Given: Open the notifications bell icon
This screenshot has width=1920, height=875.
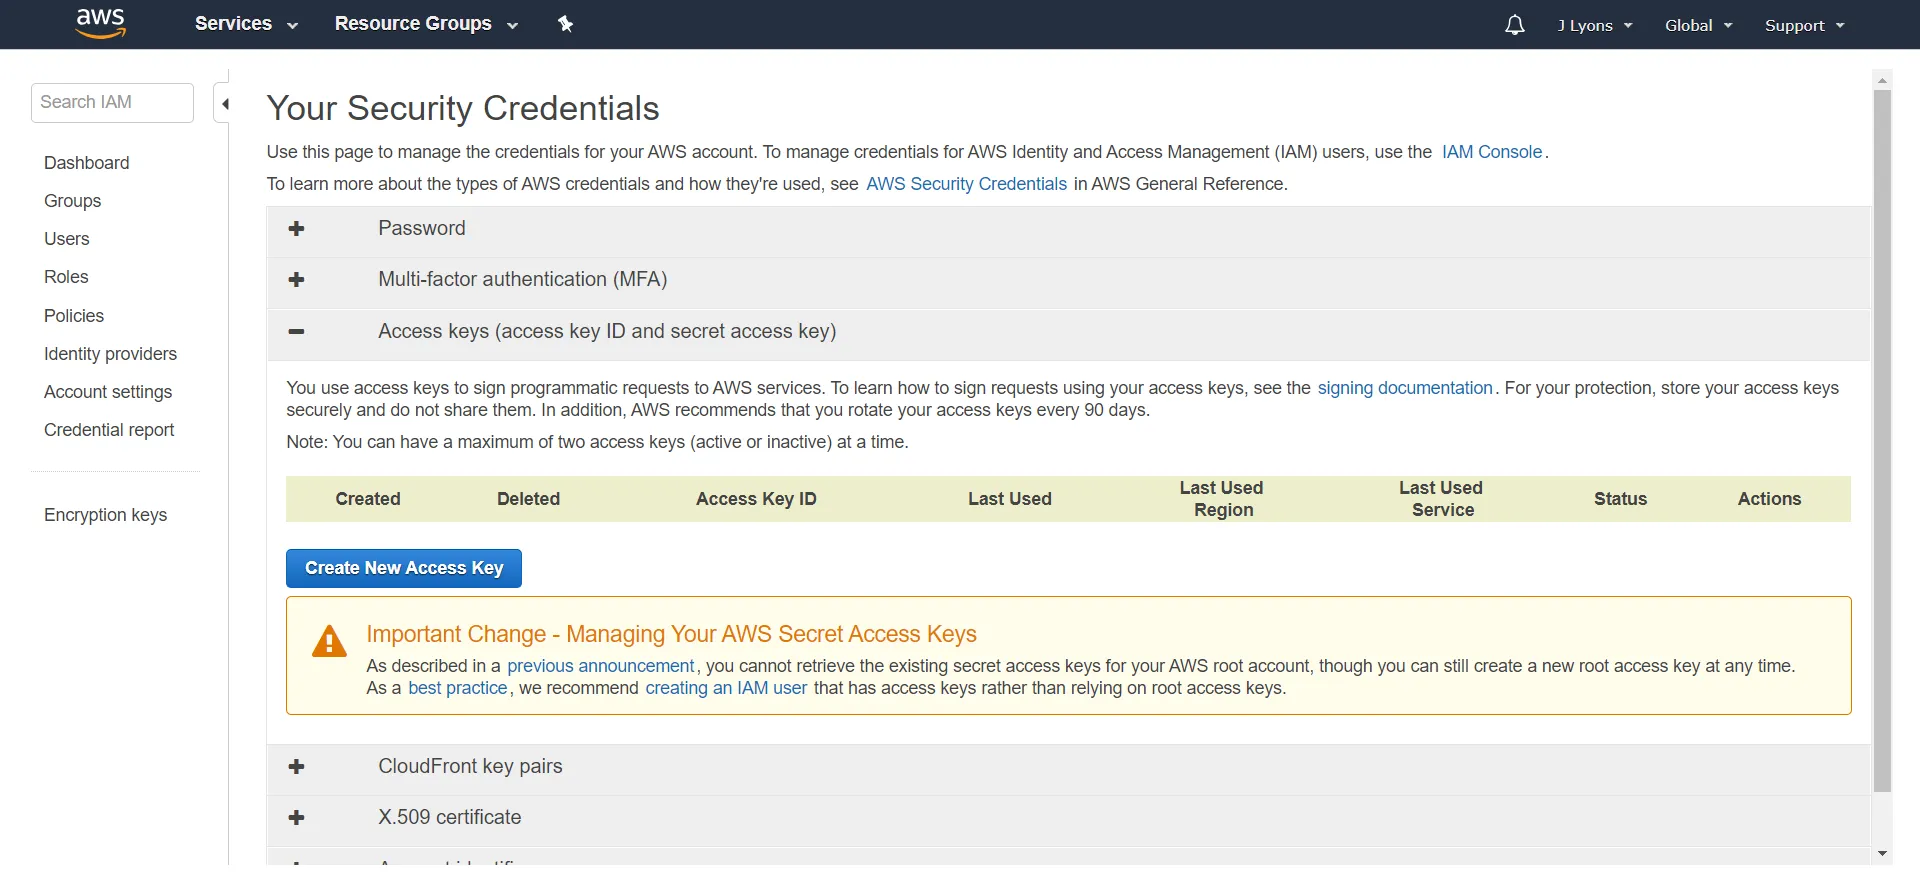Looking at the screenshot, I should (1515, 25).
